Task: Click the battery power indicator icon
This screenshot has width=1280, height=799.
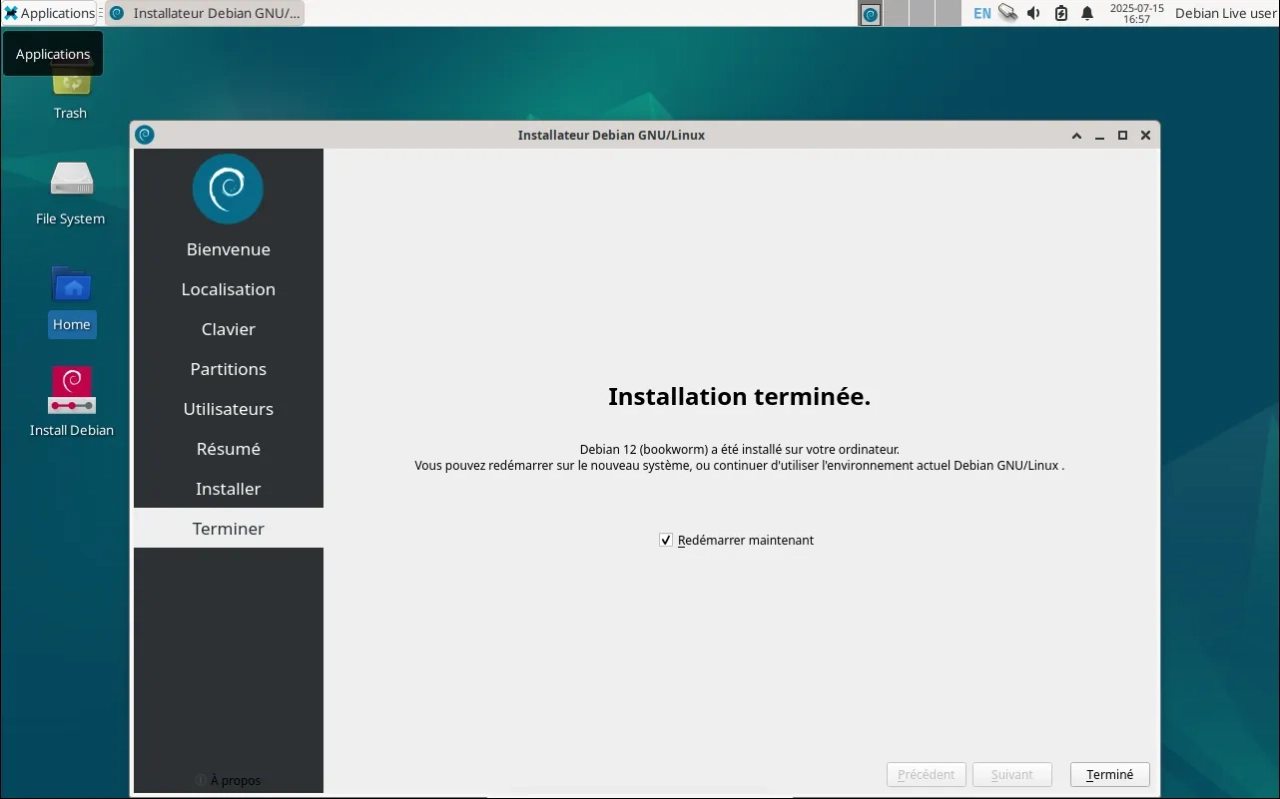Action: click(1061, 13)
